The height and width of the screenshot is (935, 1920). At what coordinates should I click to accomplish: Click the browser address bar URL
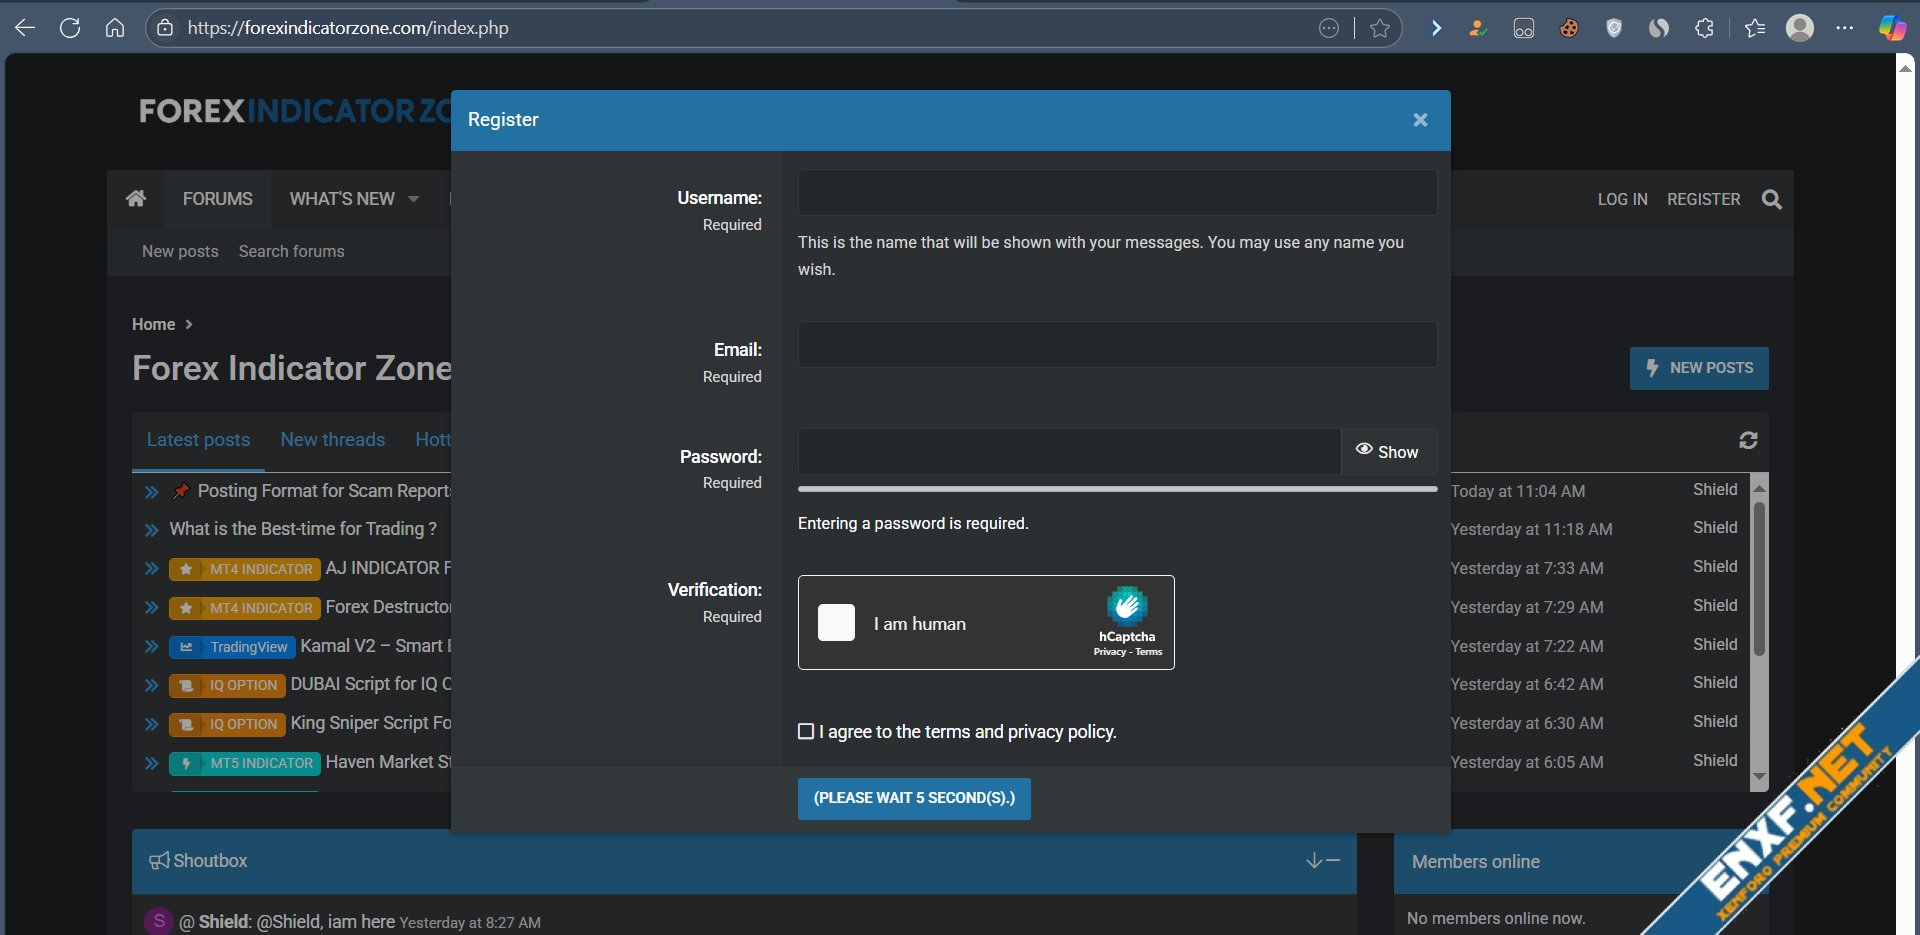click(x=348, y=28)
